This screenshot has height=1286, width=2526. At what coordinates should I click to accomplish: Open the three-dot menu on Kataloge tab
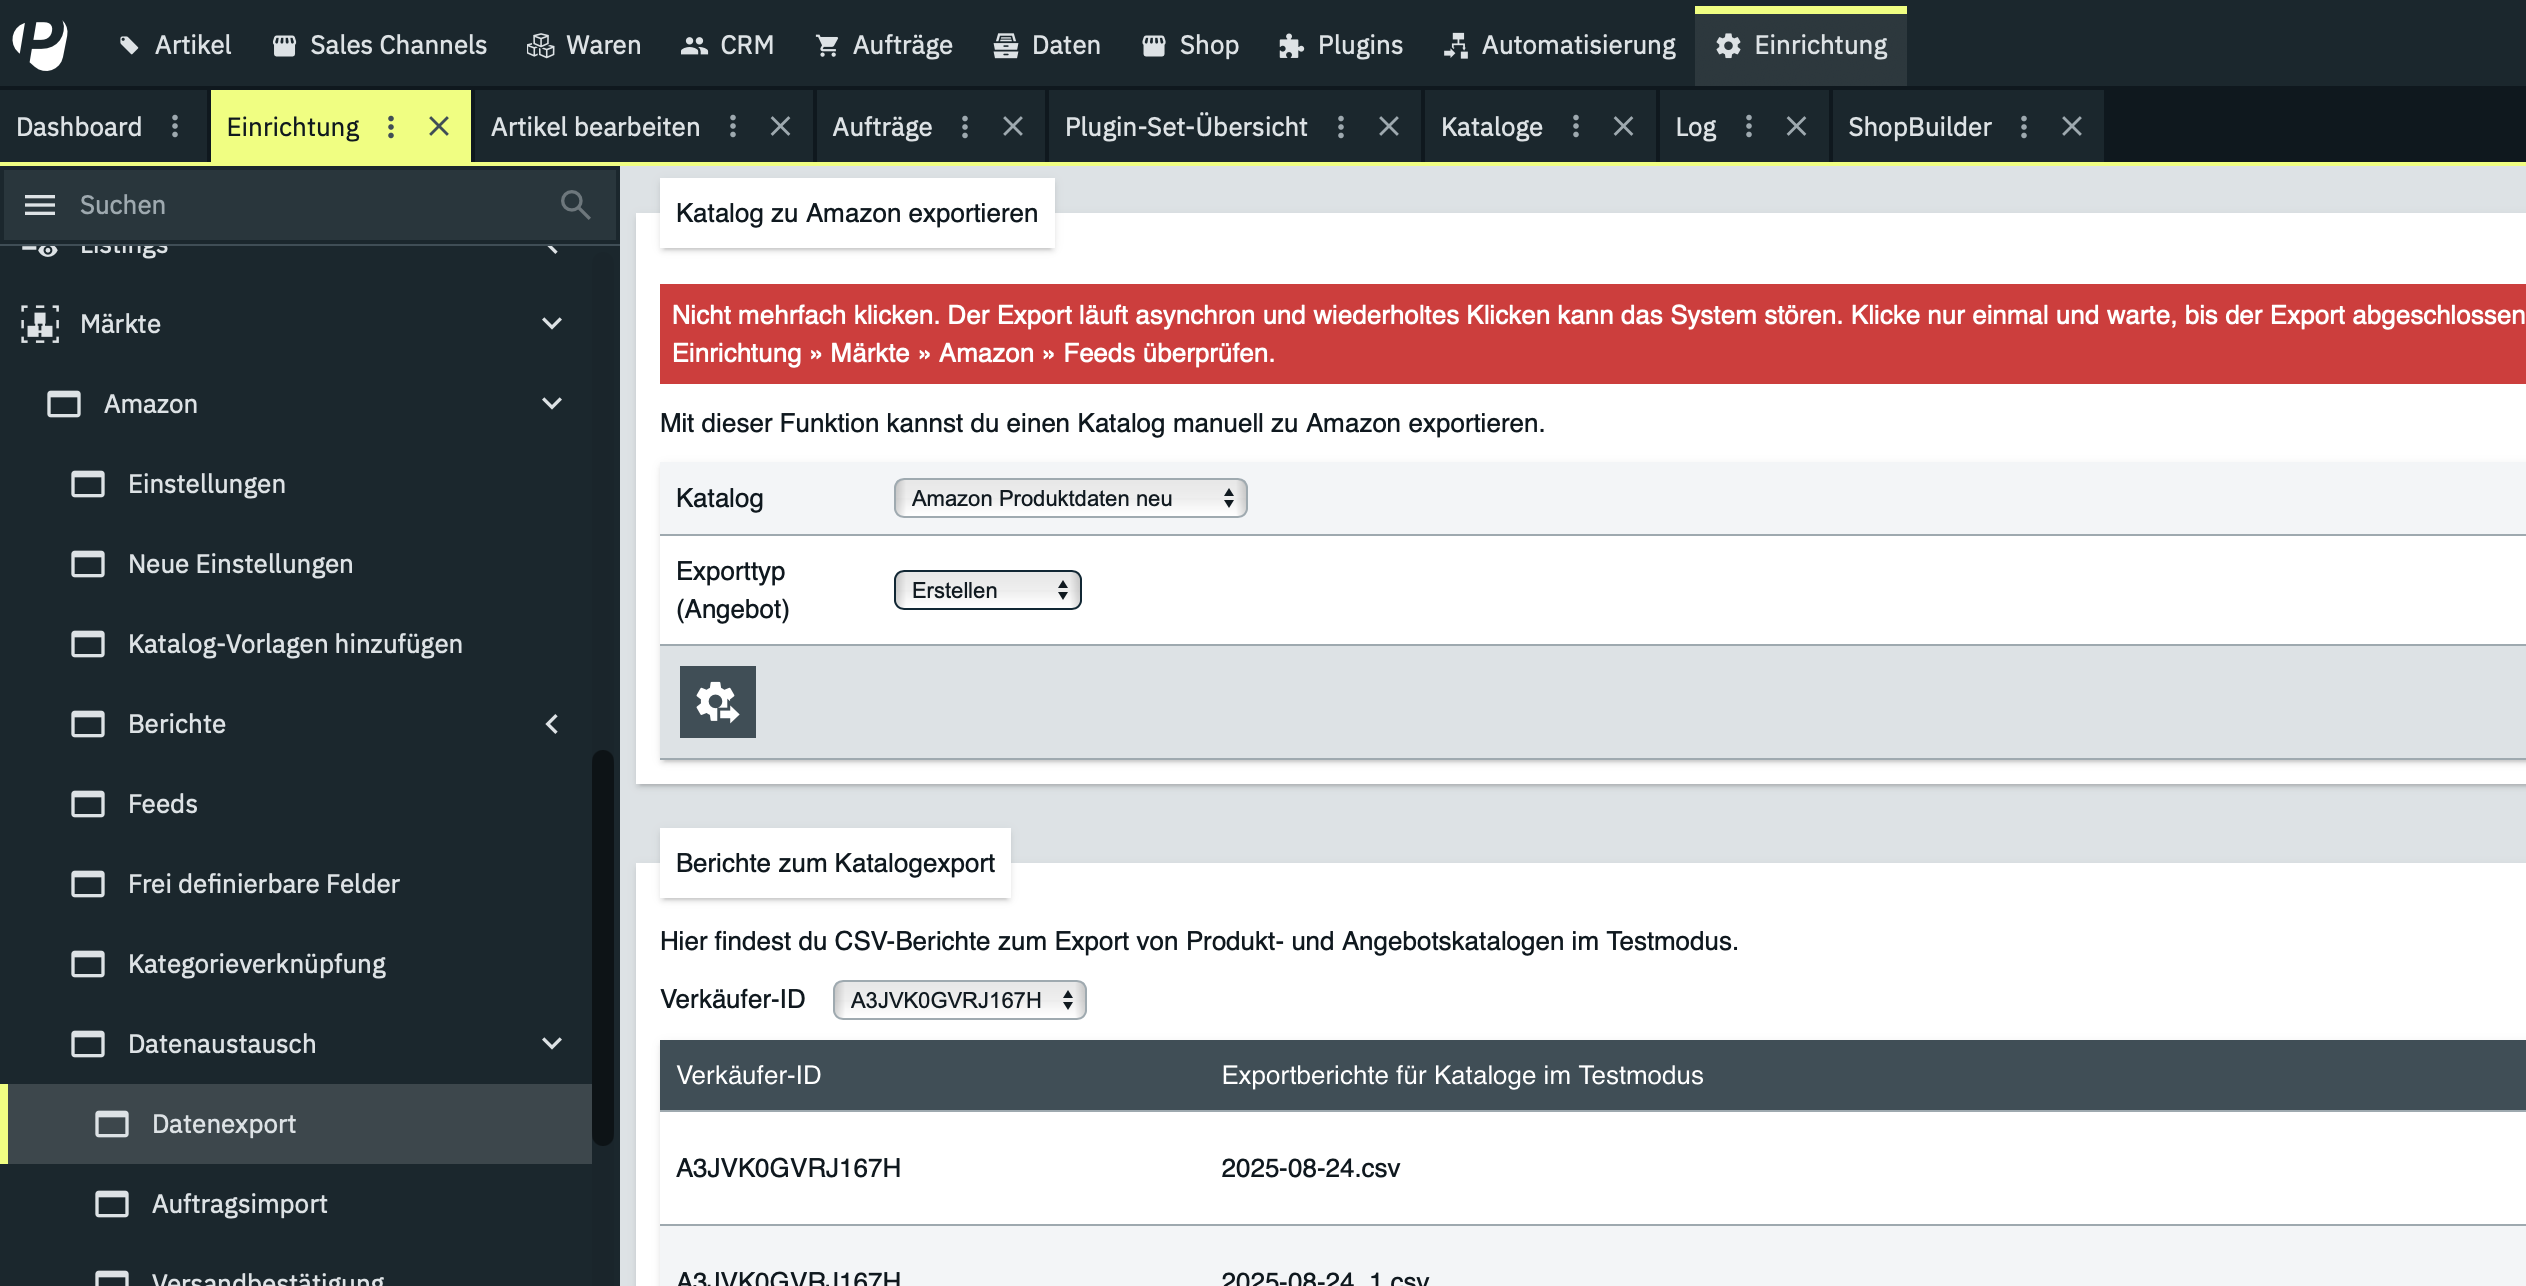click(1576, 126)
